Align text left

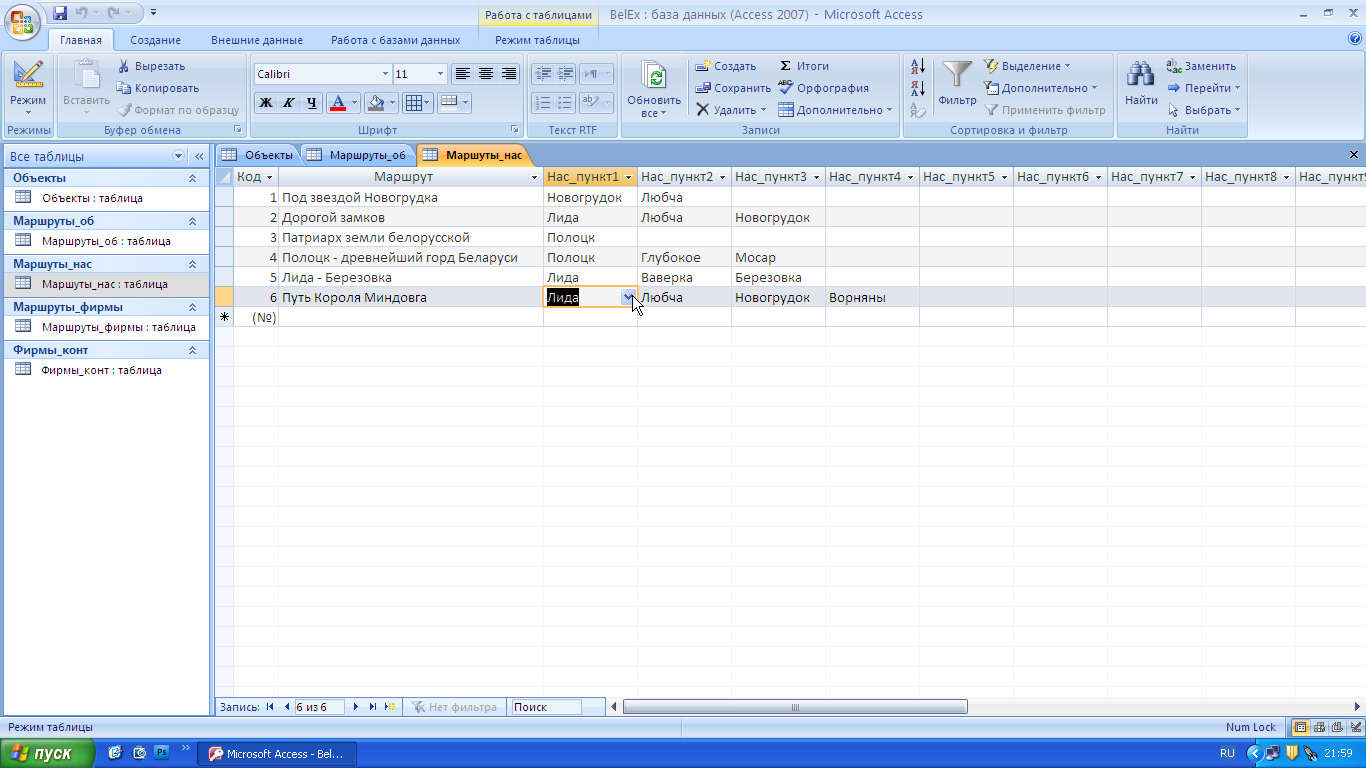(462, 74)
